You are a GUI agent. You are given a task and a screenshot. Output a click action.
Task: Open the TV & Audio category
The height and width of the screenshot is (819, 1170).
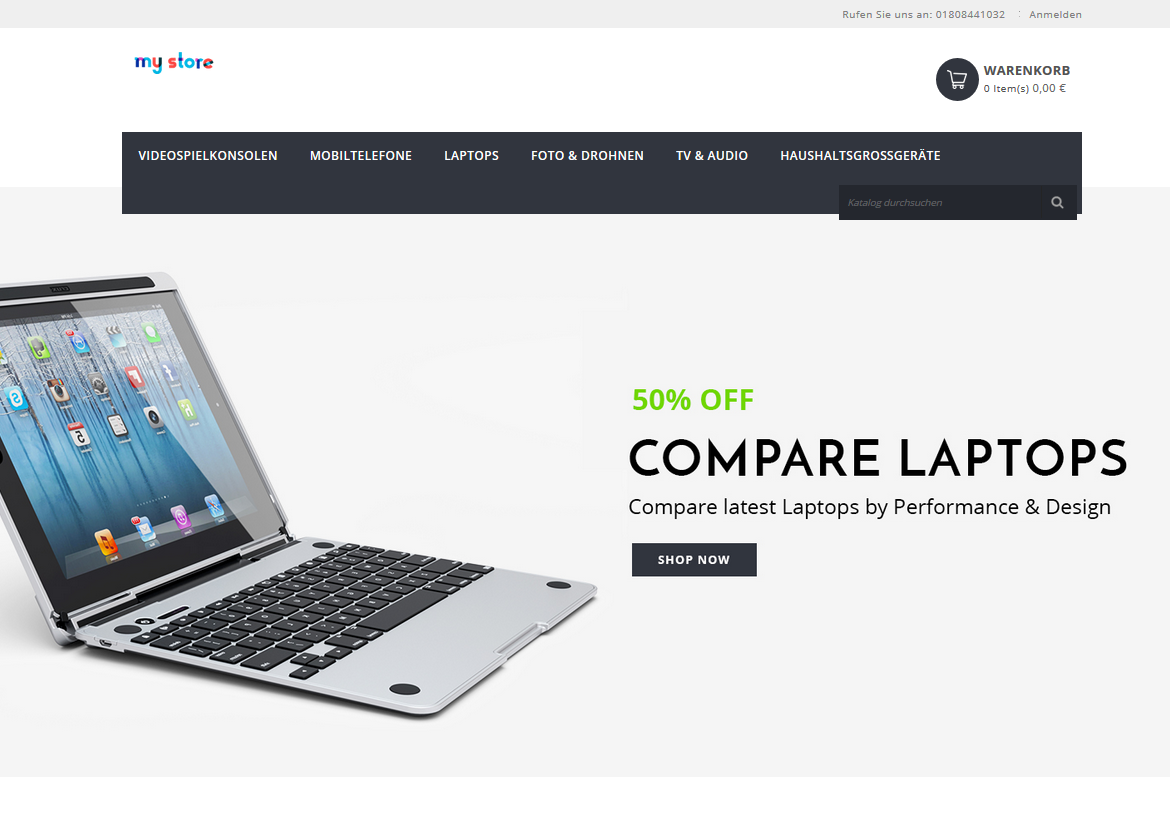[711, 155]
